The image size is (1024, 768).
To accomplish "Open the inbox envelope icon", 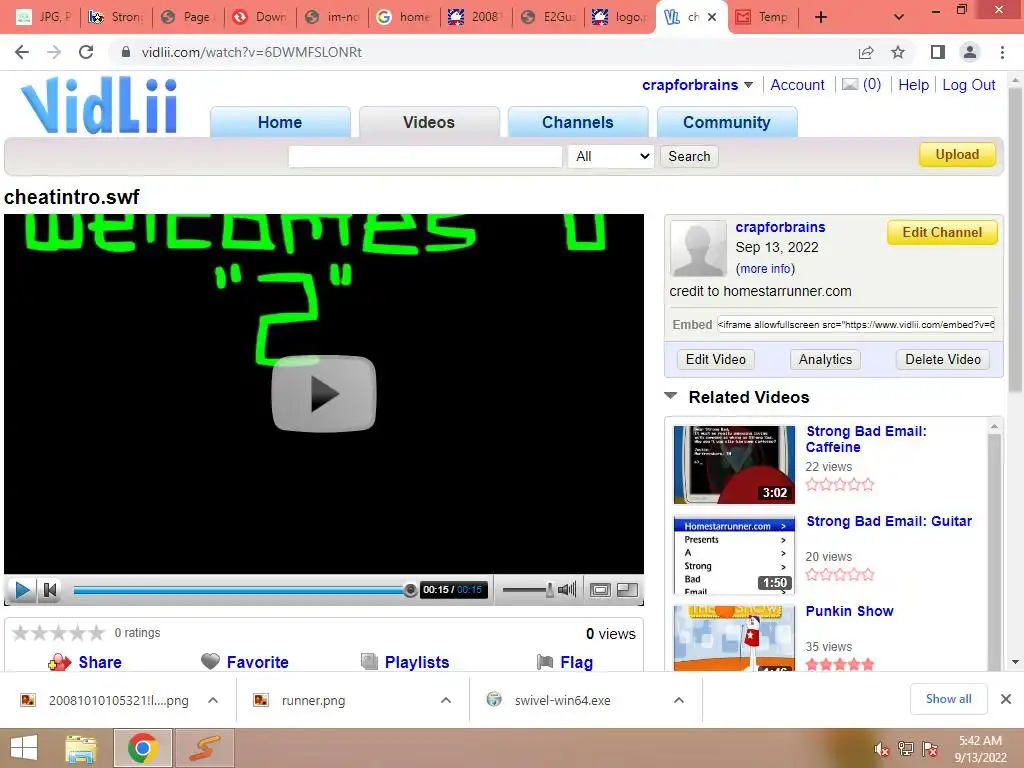I will pos(850,84).
